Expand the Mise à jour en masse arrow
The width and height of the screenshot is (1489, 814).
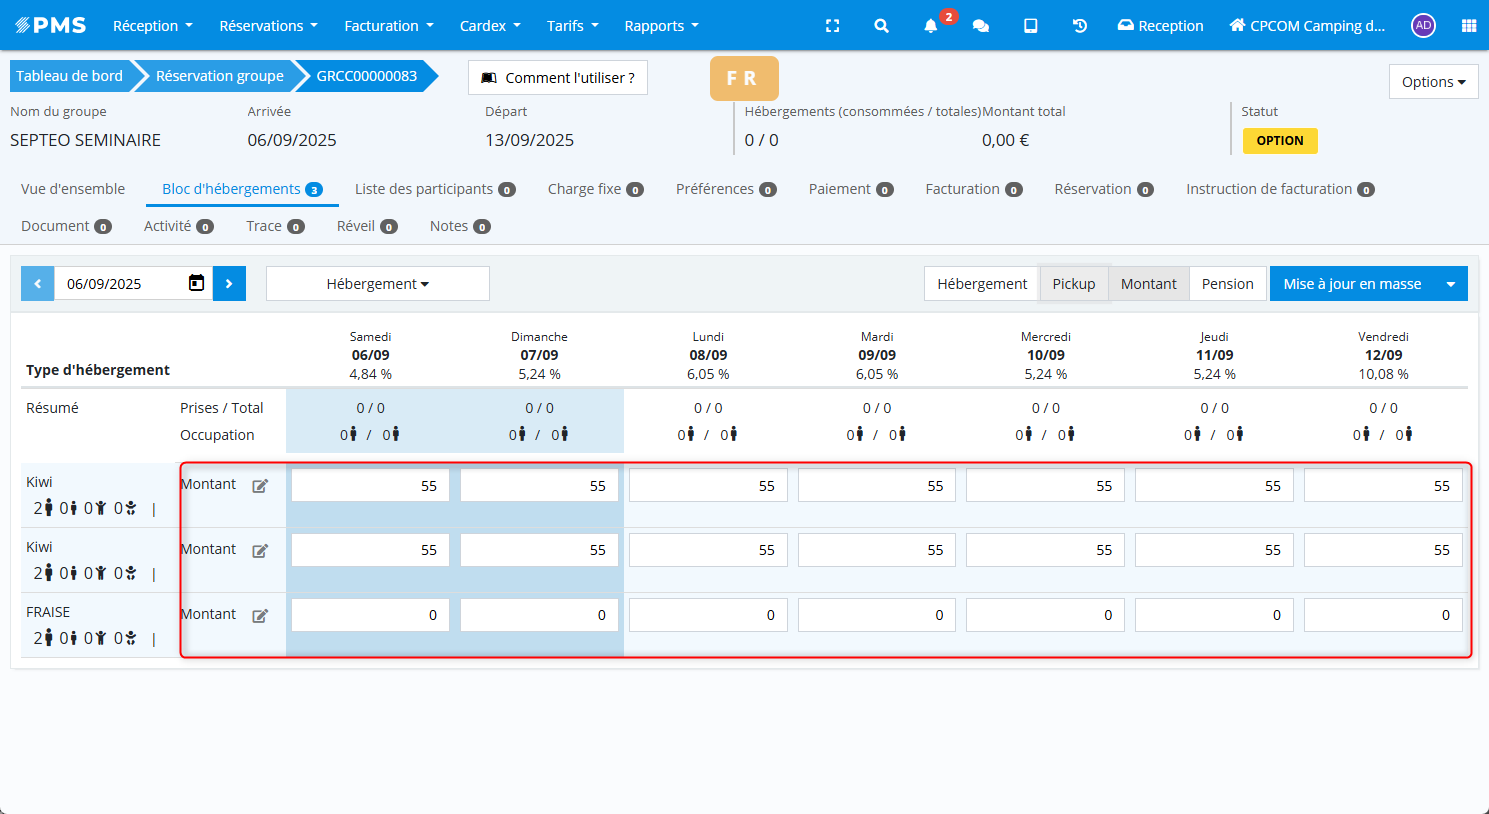(x=1450, y=284)
